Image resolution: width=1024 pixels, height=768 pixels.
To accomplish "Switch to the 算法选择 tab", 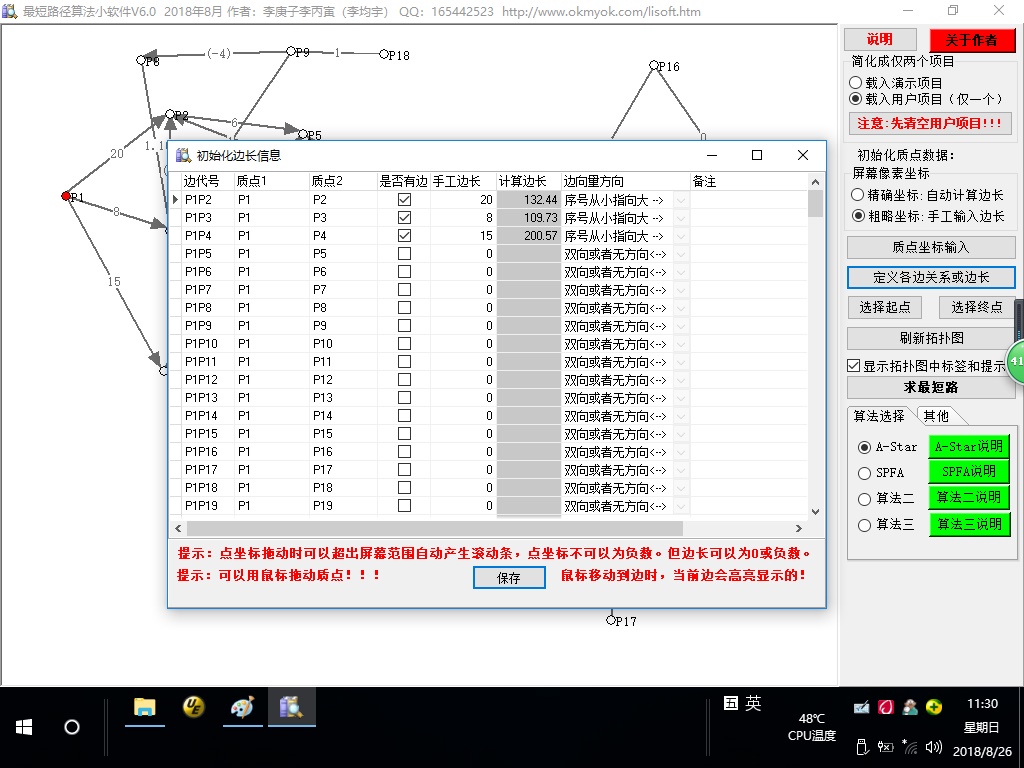I will tap(880, 416).
